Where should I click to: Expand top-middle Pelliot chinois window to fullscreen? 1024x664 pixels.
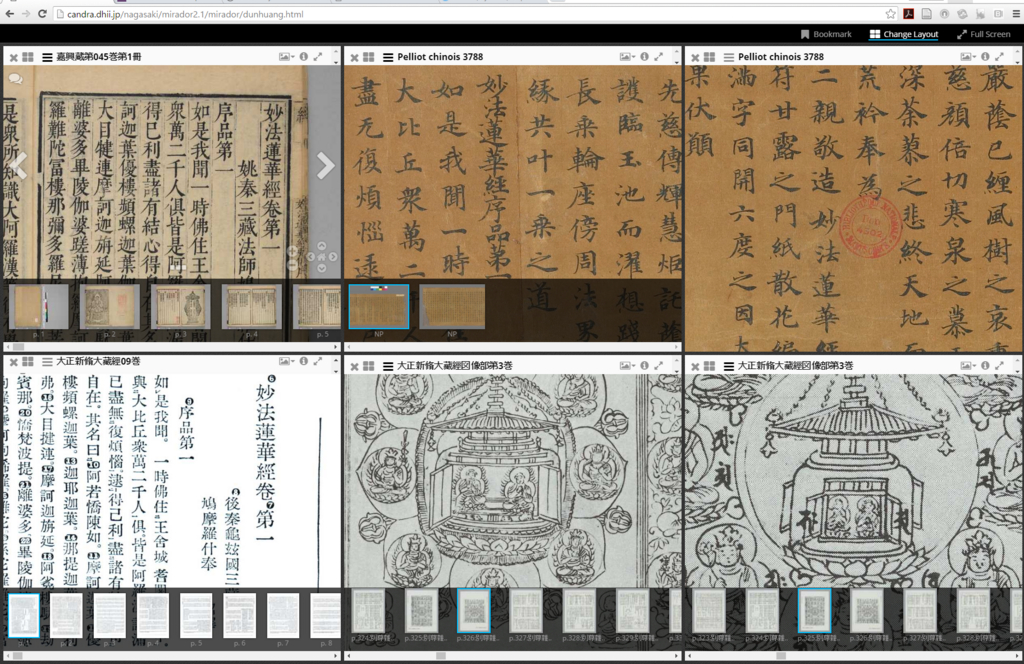tap(659, 57)
